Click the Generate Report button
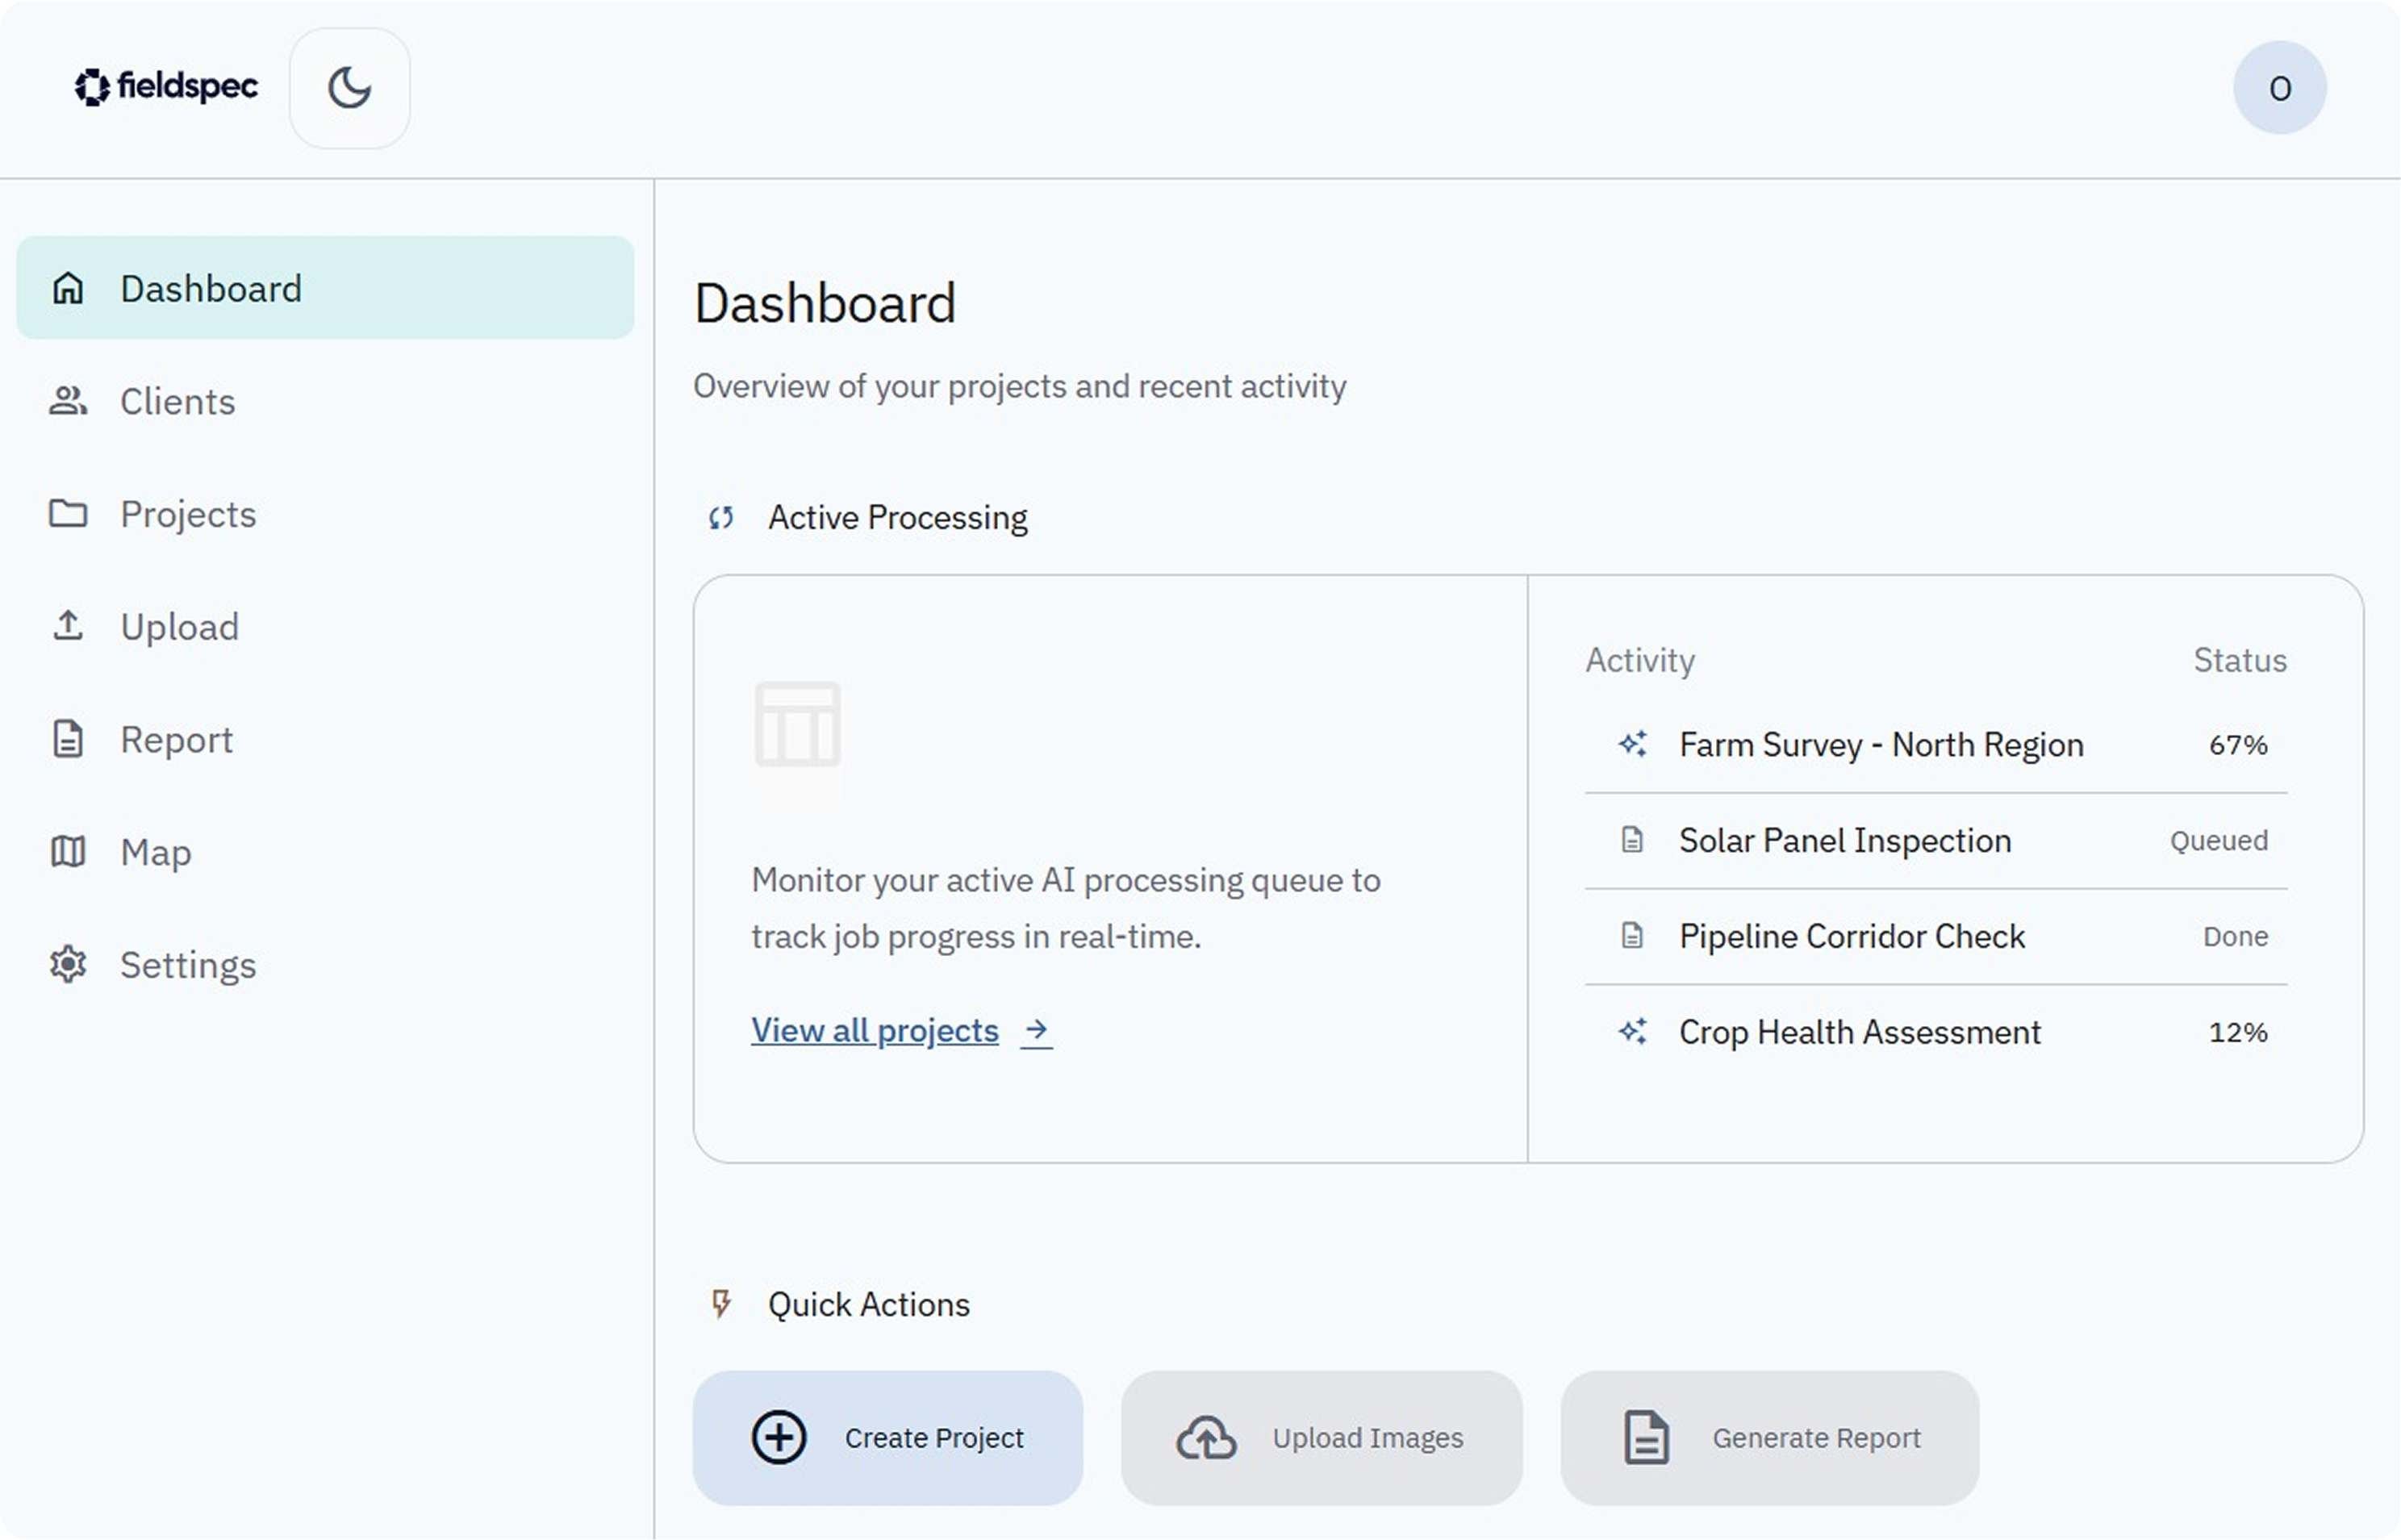The width and height of the screenshot is (2401, 1540). pyautogui.click(x=1770, y=1438)
